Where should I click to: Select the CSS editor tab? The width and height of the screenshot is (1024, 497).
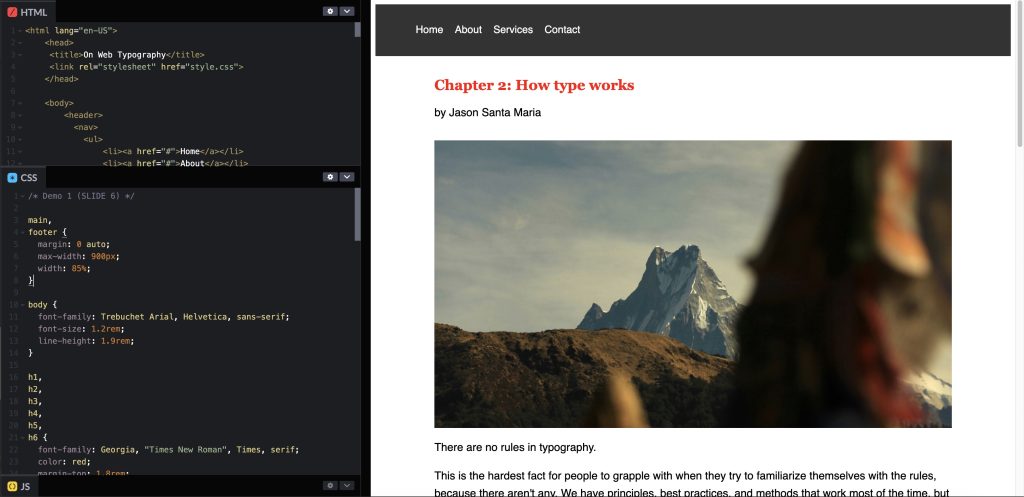23,178
